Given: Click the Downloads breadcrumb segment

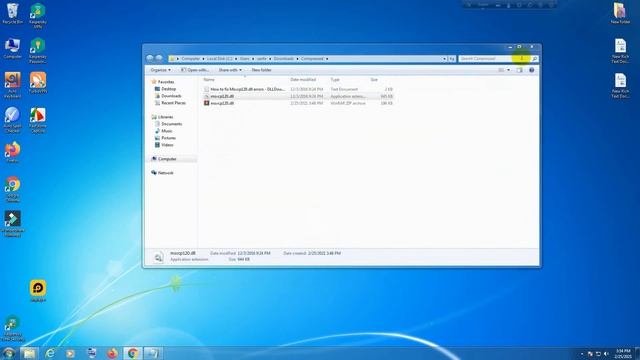Looking at the screenshot, I should (283, 59).
